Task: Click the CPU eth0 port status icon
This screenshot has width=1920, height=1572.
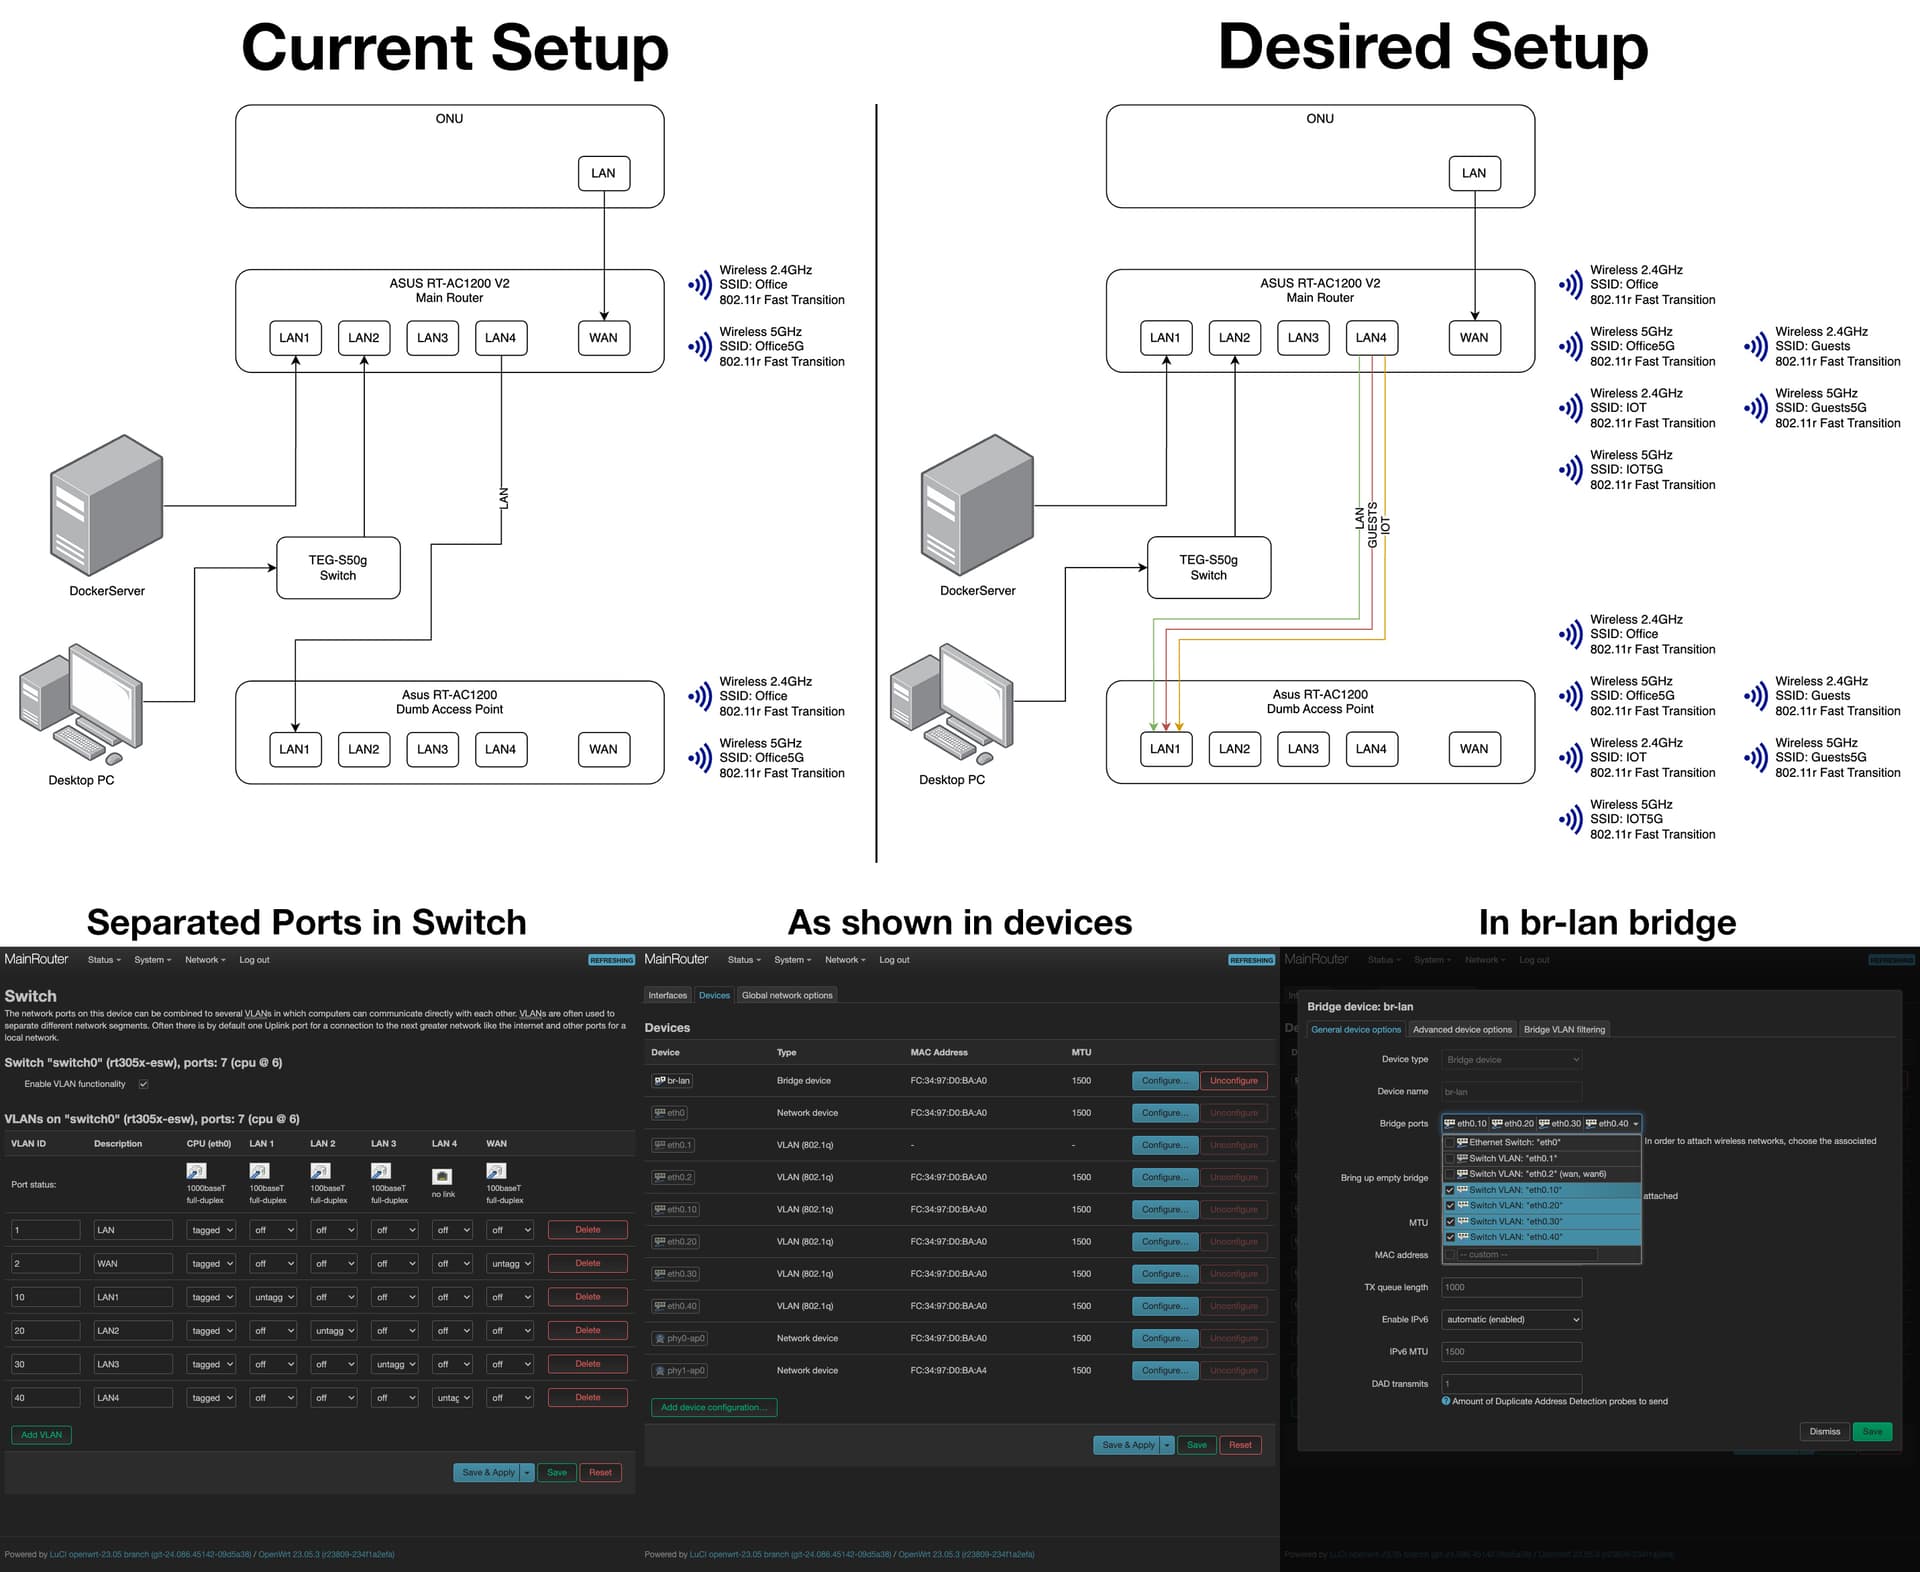Action: (196, 1171)
